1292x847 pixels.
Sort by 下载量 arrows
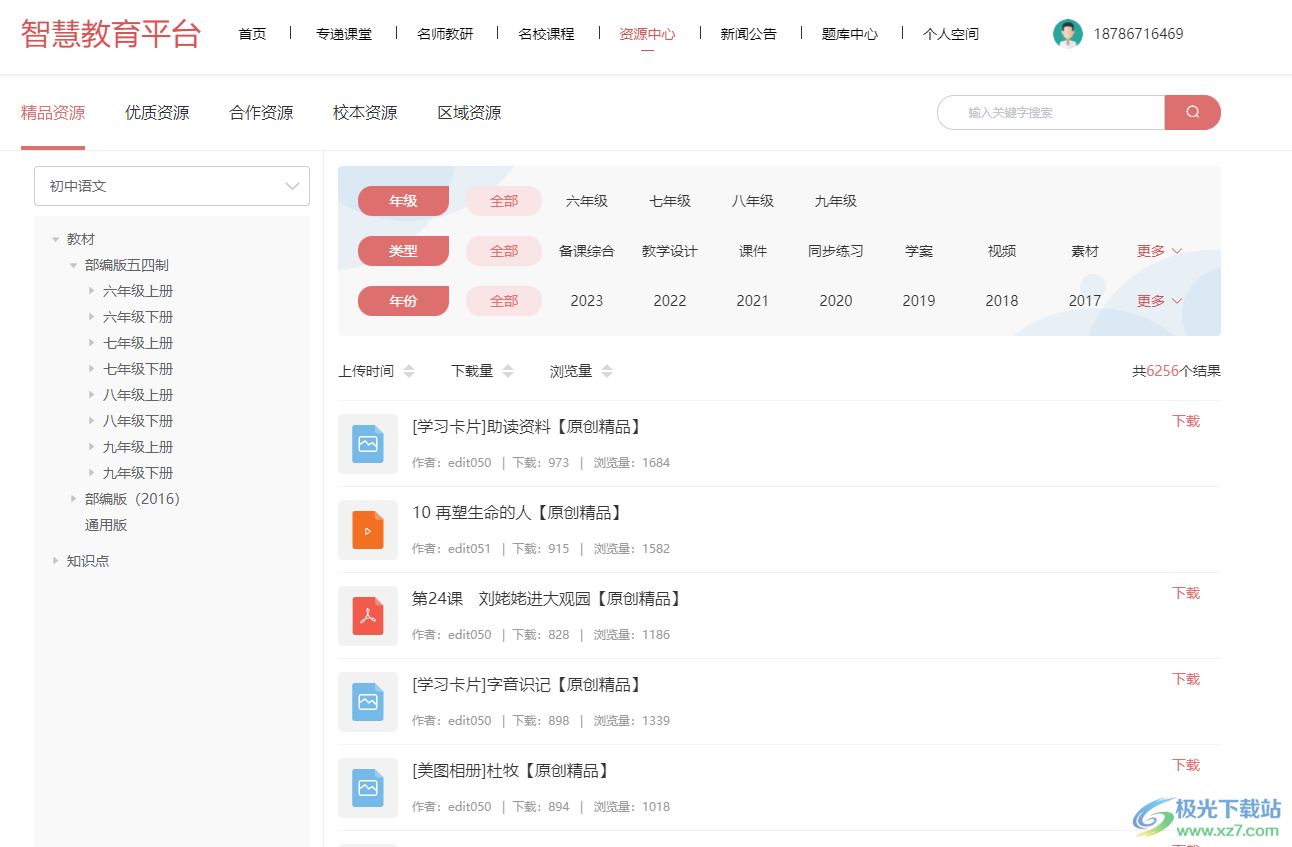(x=508, y=371)
